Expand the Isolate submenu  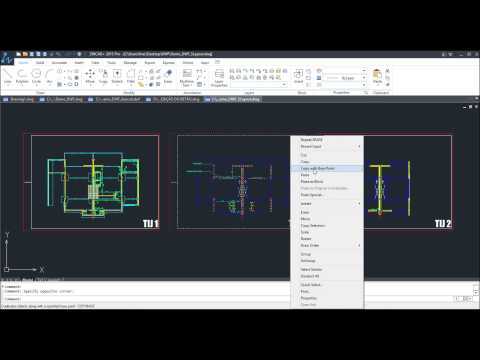[328, 203]
